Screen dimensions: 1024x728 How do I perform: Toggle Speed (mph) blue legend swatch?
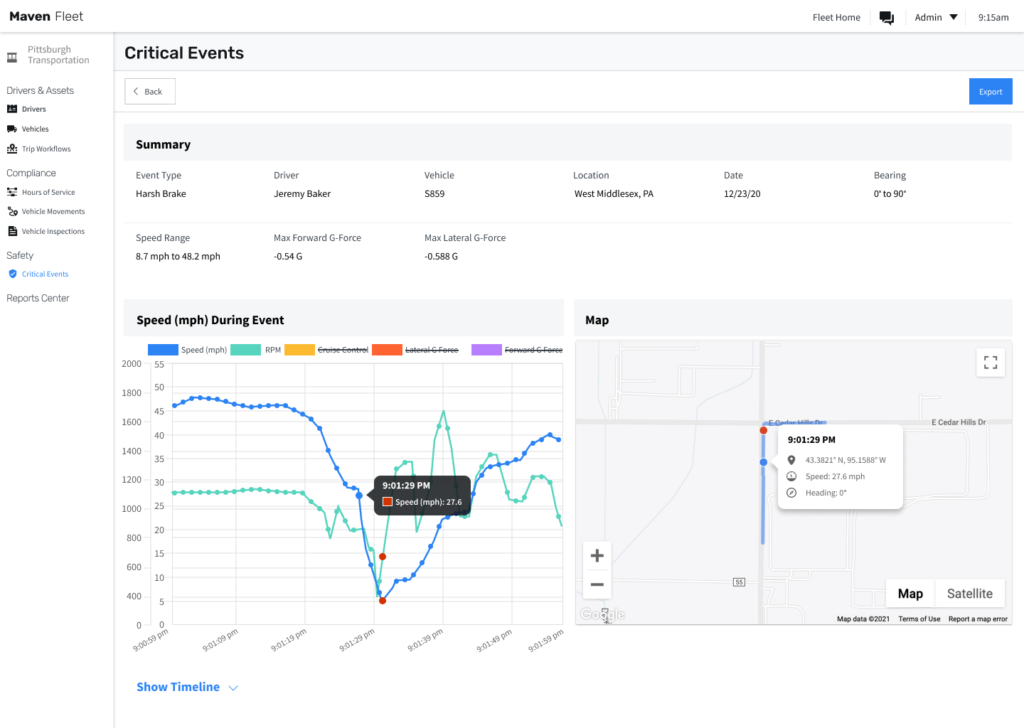163,350
